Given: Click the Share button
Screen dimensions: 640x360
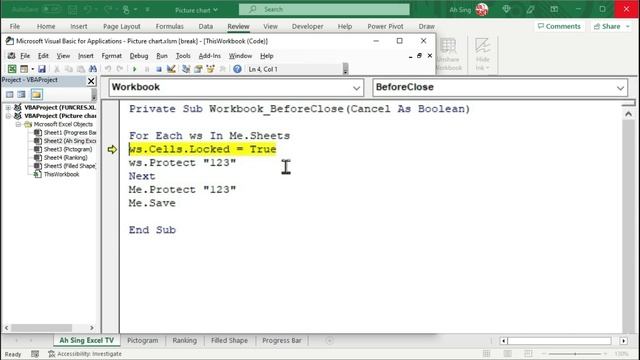Looking at the screenshot, I should 607,27.
